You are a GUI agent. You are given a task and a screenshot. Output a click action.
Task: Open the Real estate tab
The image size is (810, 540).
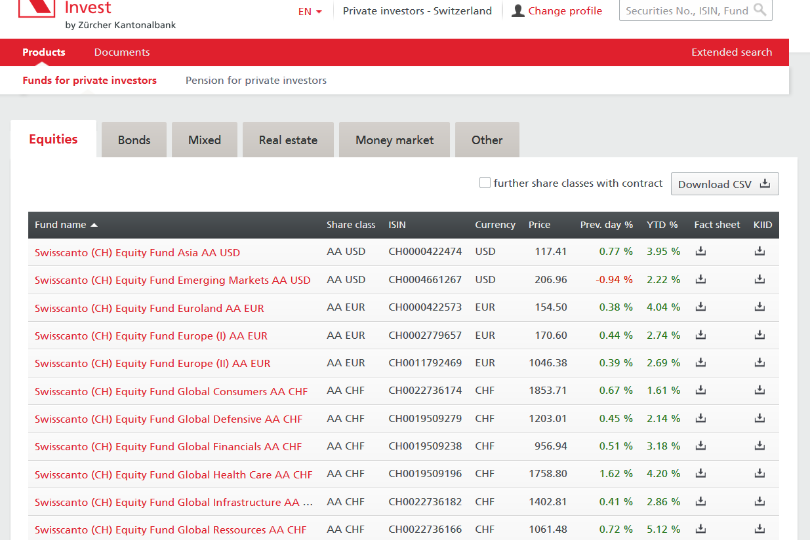[x=288, y=140]
